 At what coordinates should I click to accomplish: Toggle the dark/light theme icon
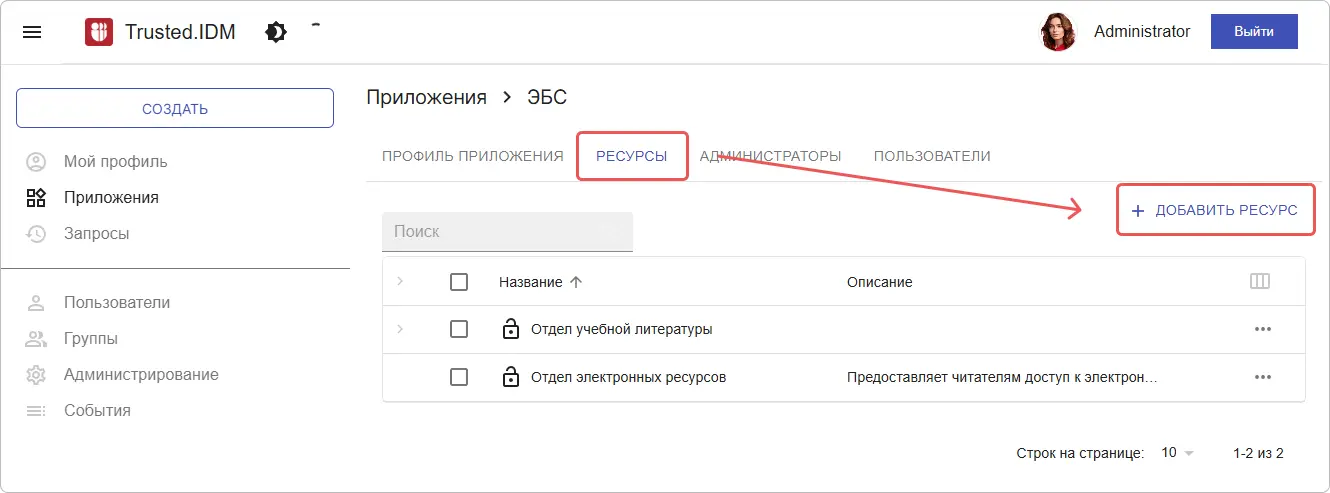pyautogui.click(x=275, y=32)
